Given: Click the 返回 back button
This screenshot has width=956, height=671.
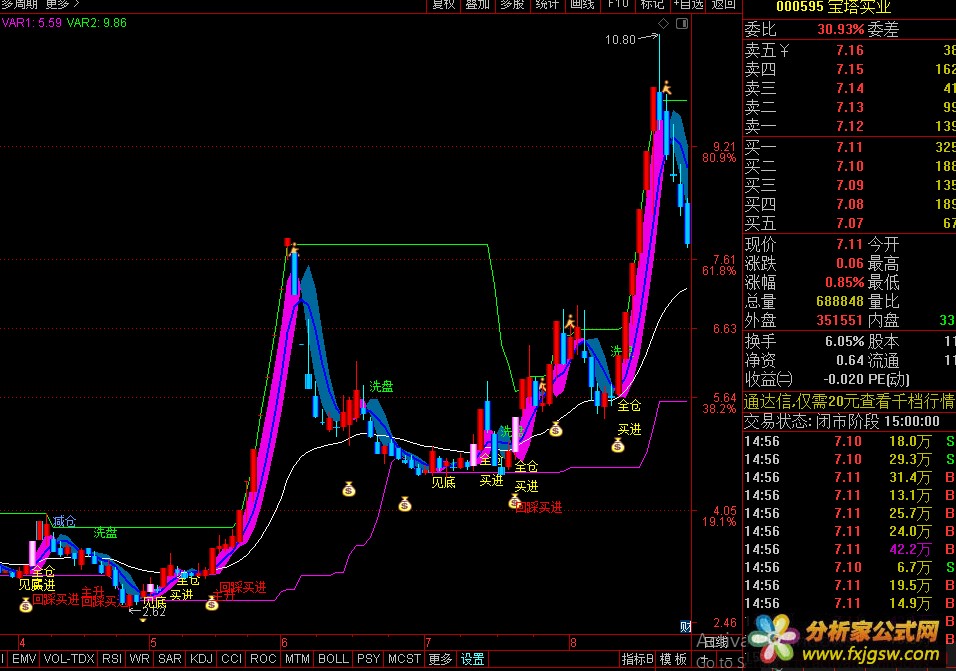Looking at the screenshot, I should [724, 5].
